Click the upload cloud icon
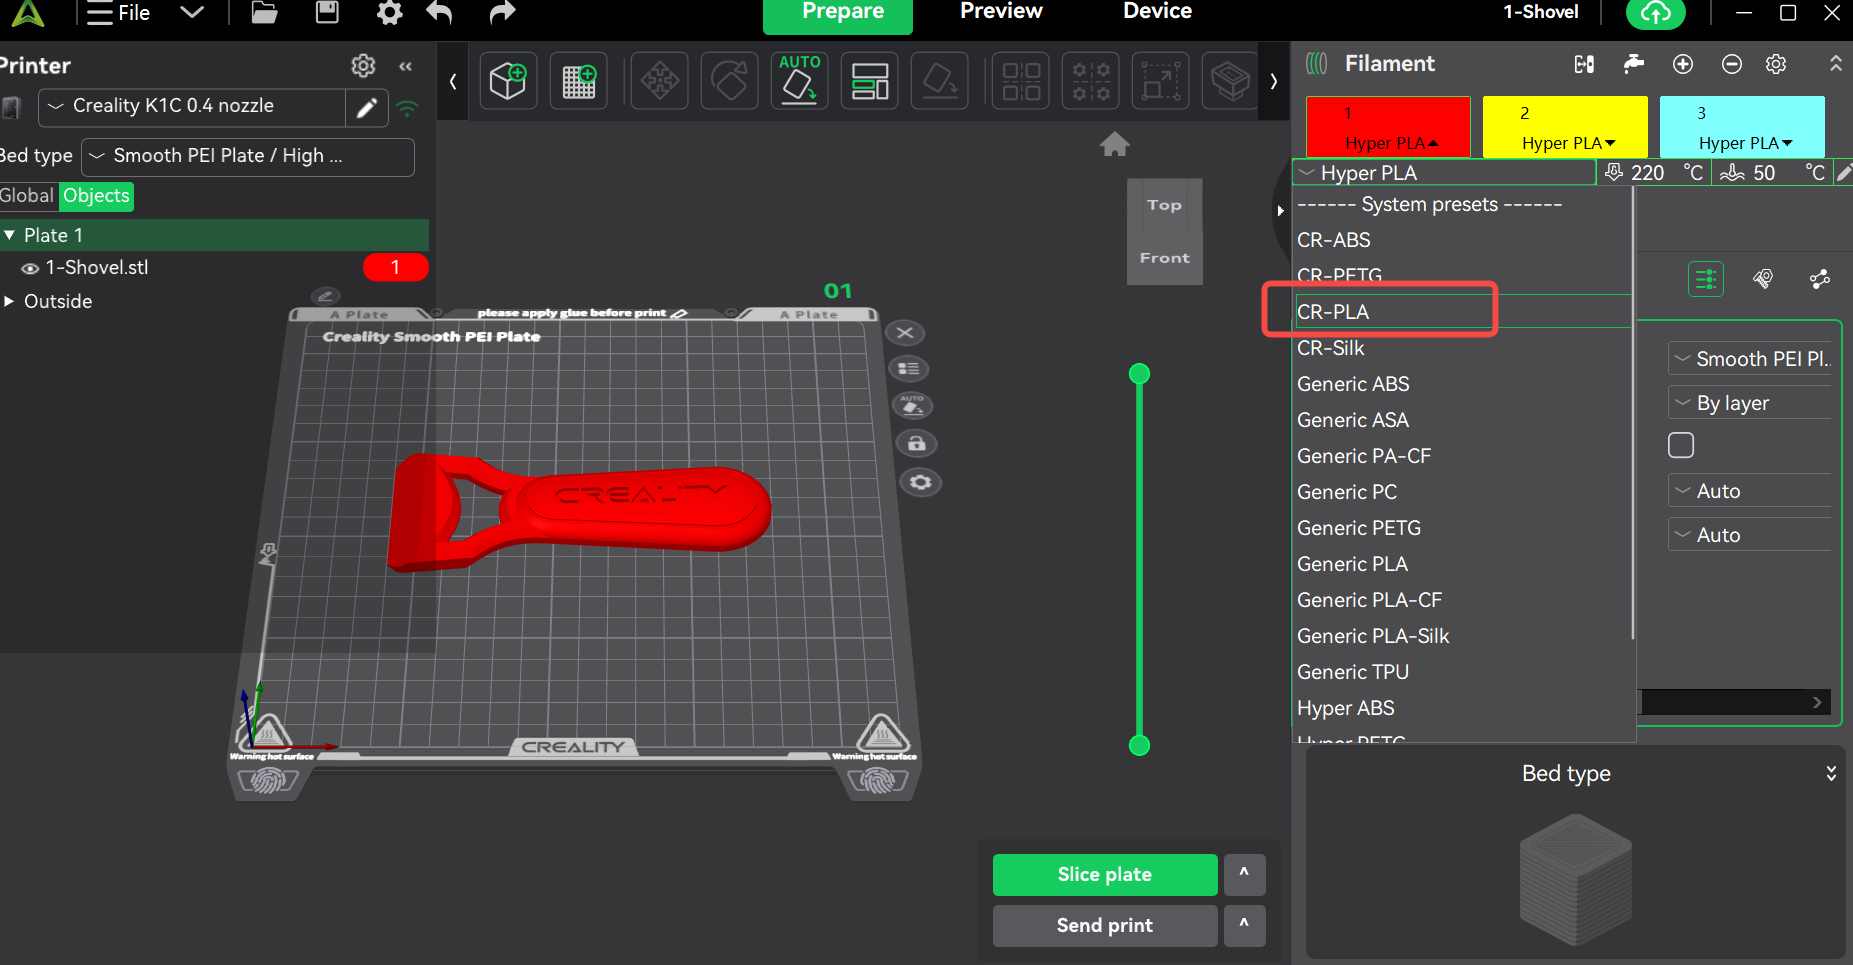Viewport: 1853px width, 965px height. tap(1655, 13)
